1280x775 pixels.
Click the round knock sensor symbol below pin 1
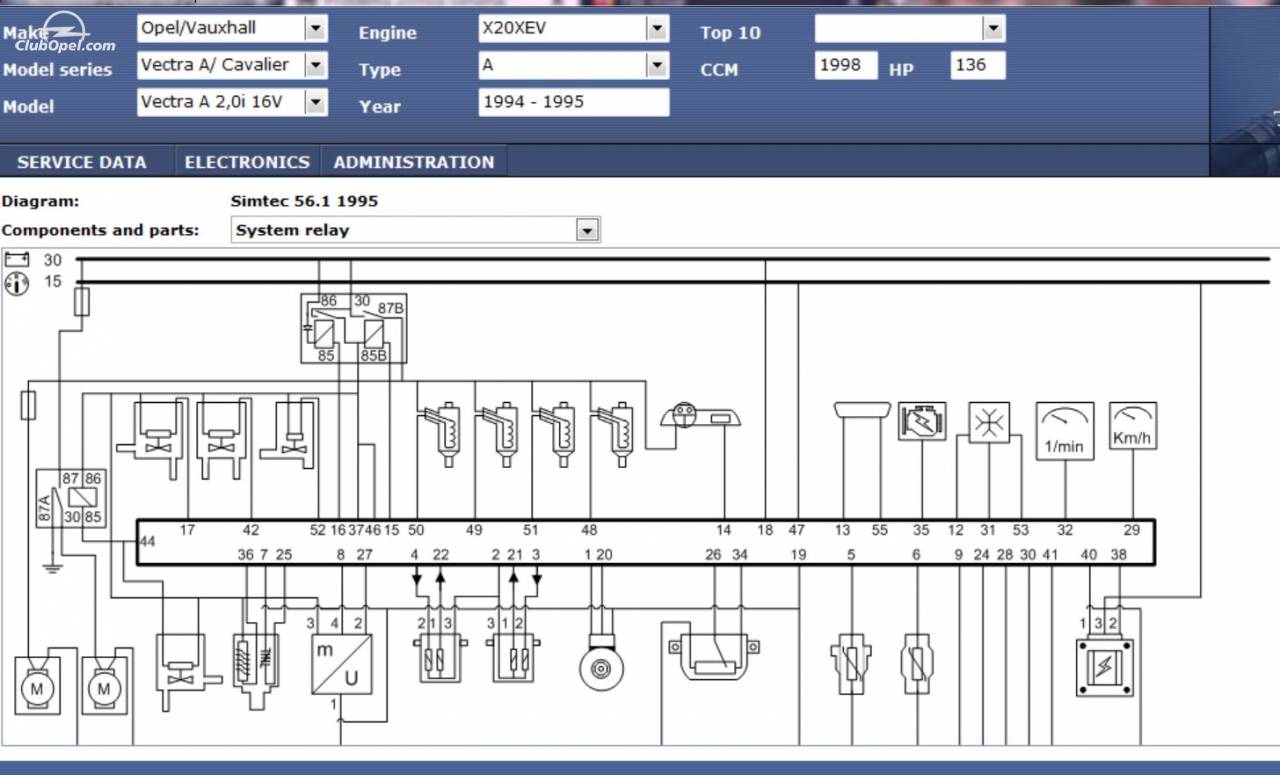[601, 665]
